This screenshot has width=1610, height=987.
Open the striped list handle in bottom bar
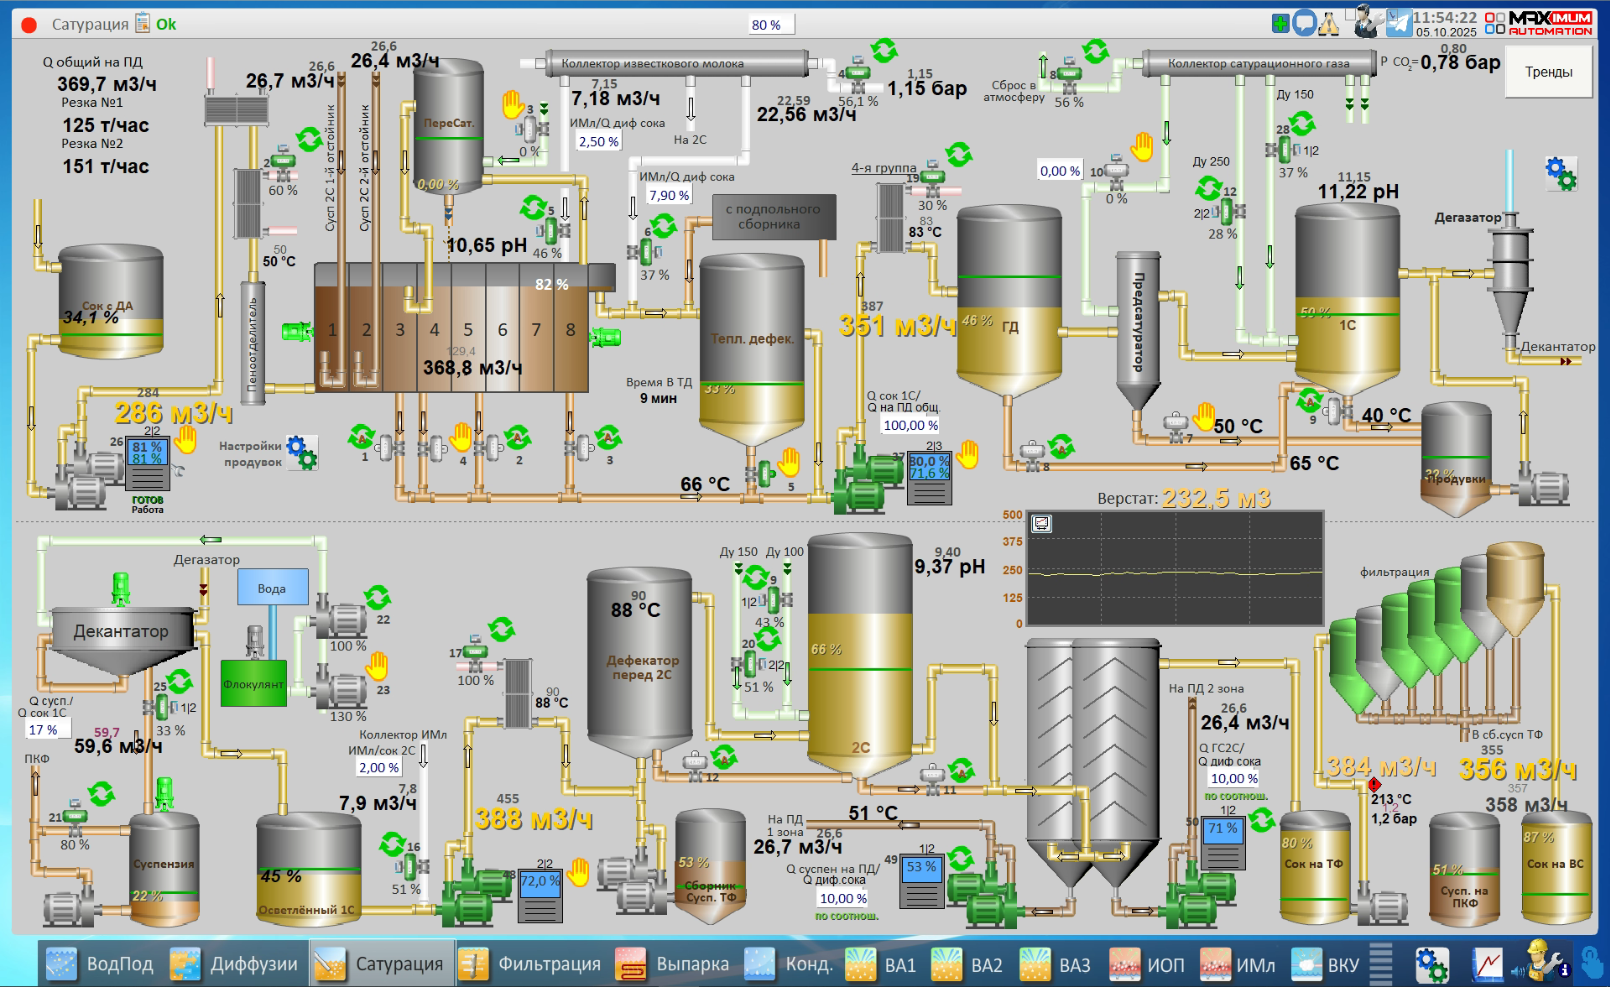point(1381,964)
